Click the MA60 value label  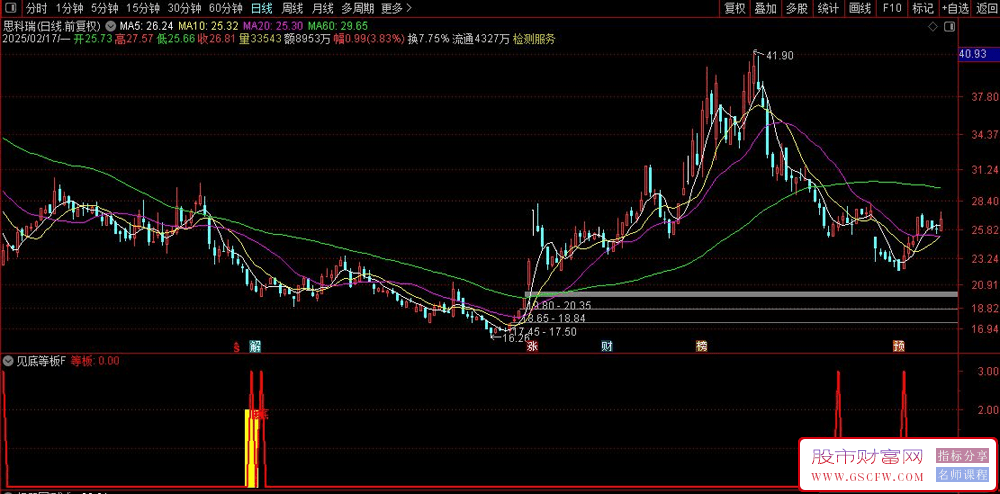pos(337,27)
